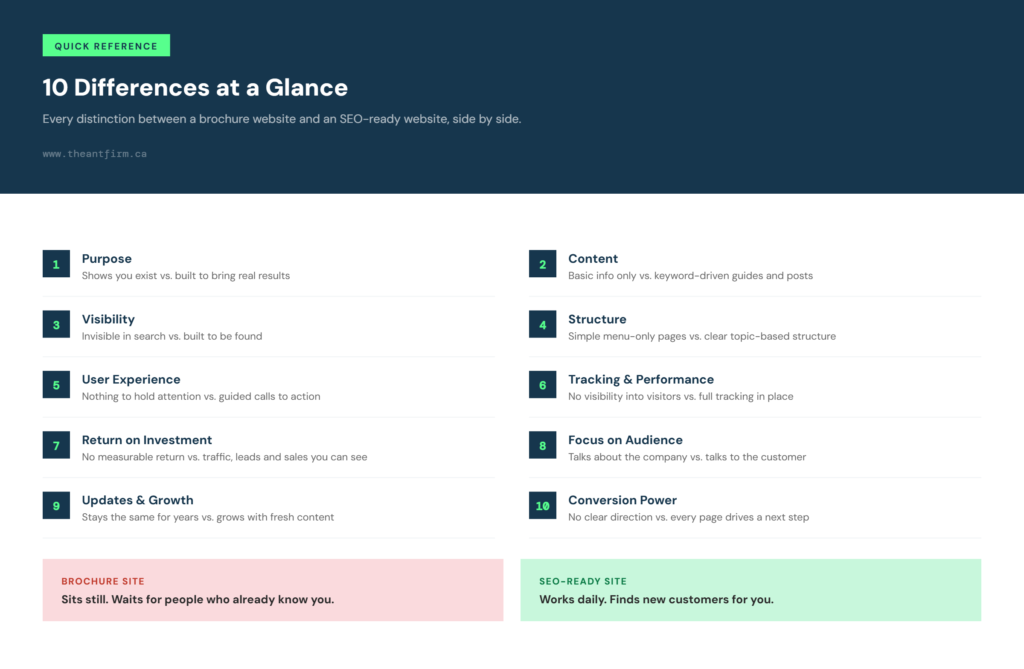Click number badge 7 beside Return on Investment
The image size is (1024, 669).
coord(56,446)
